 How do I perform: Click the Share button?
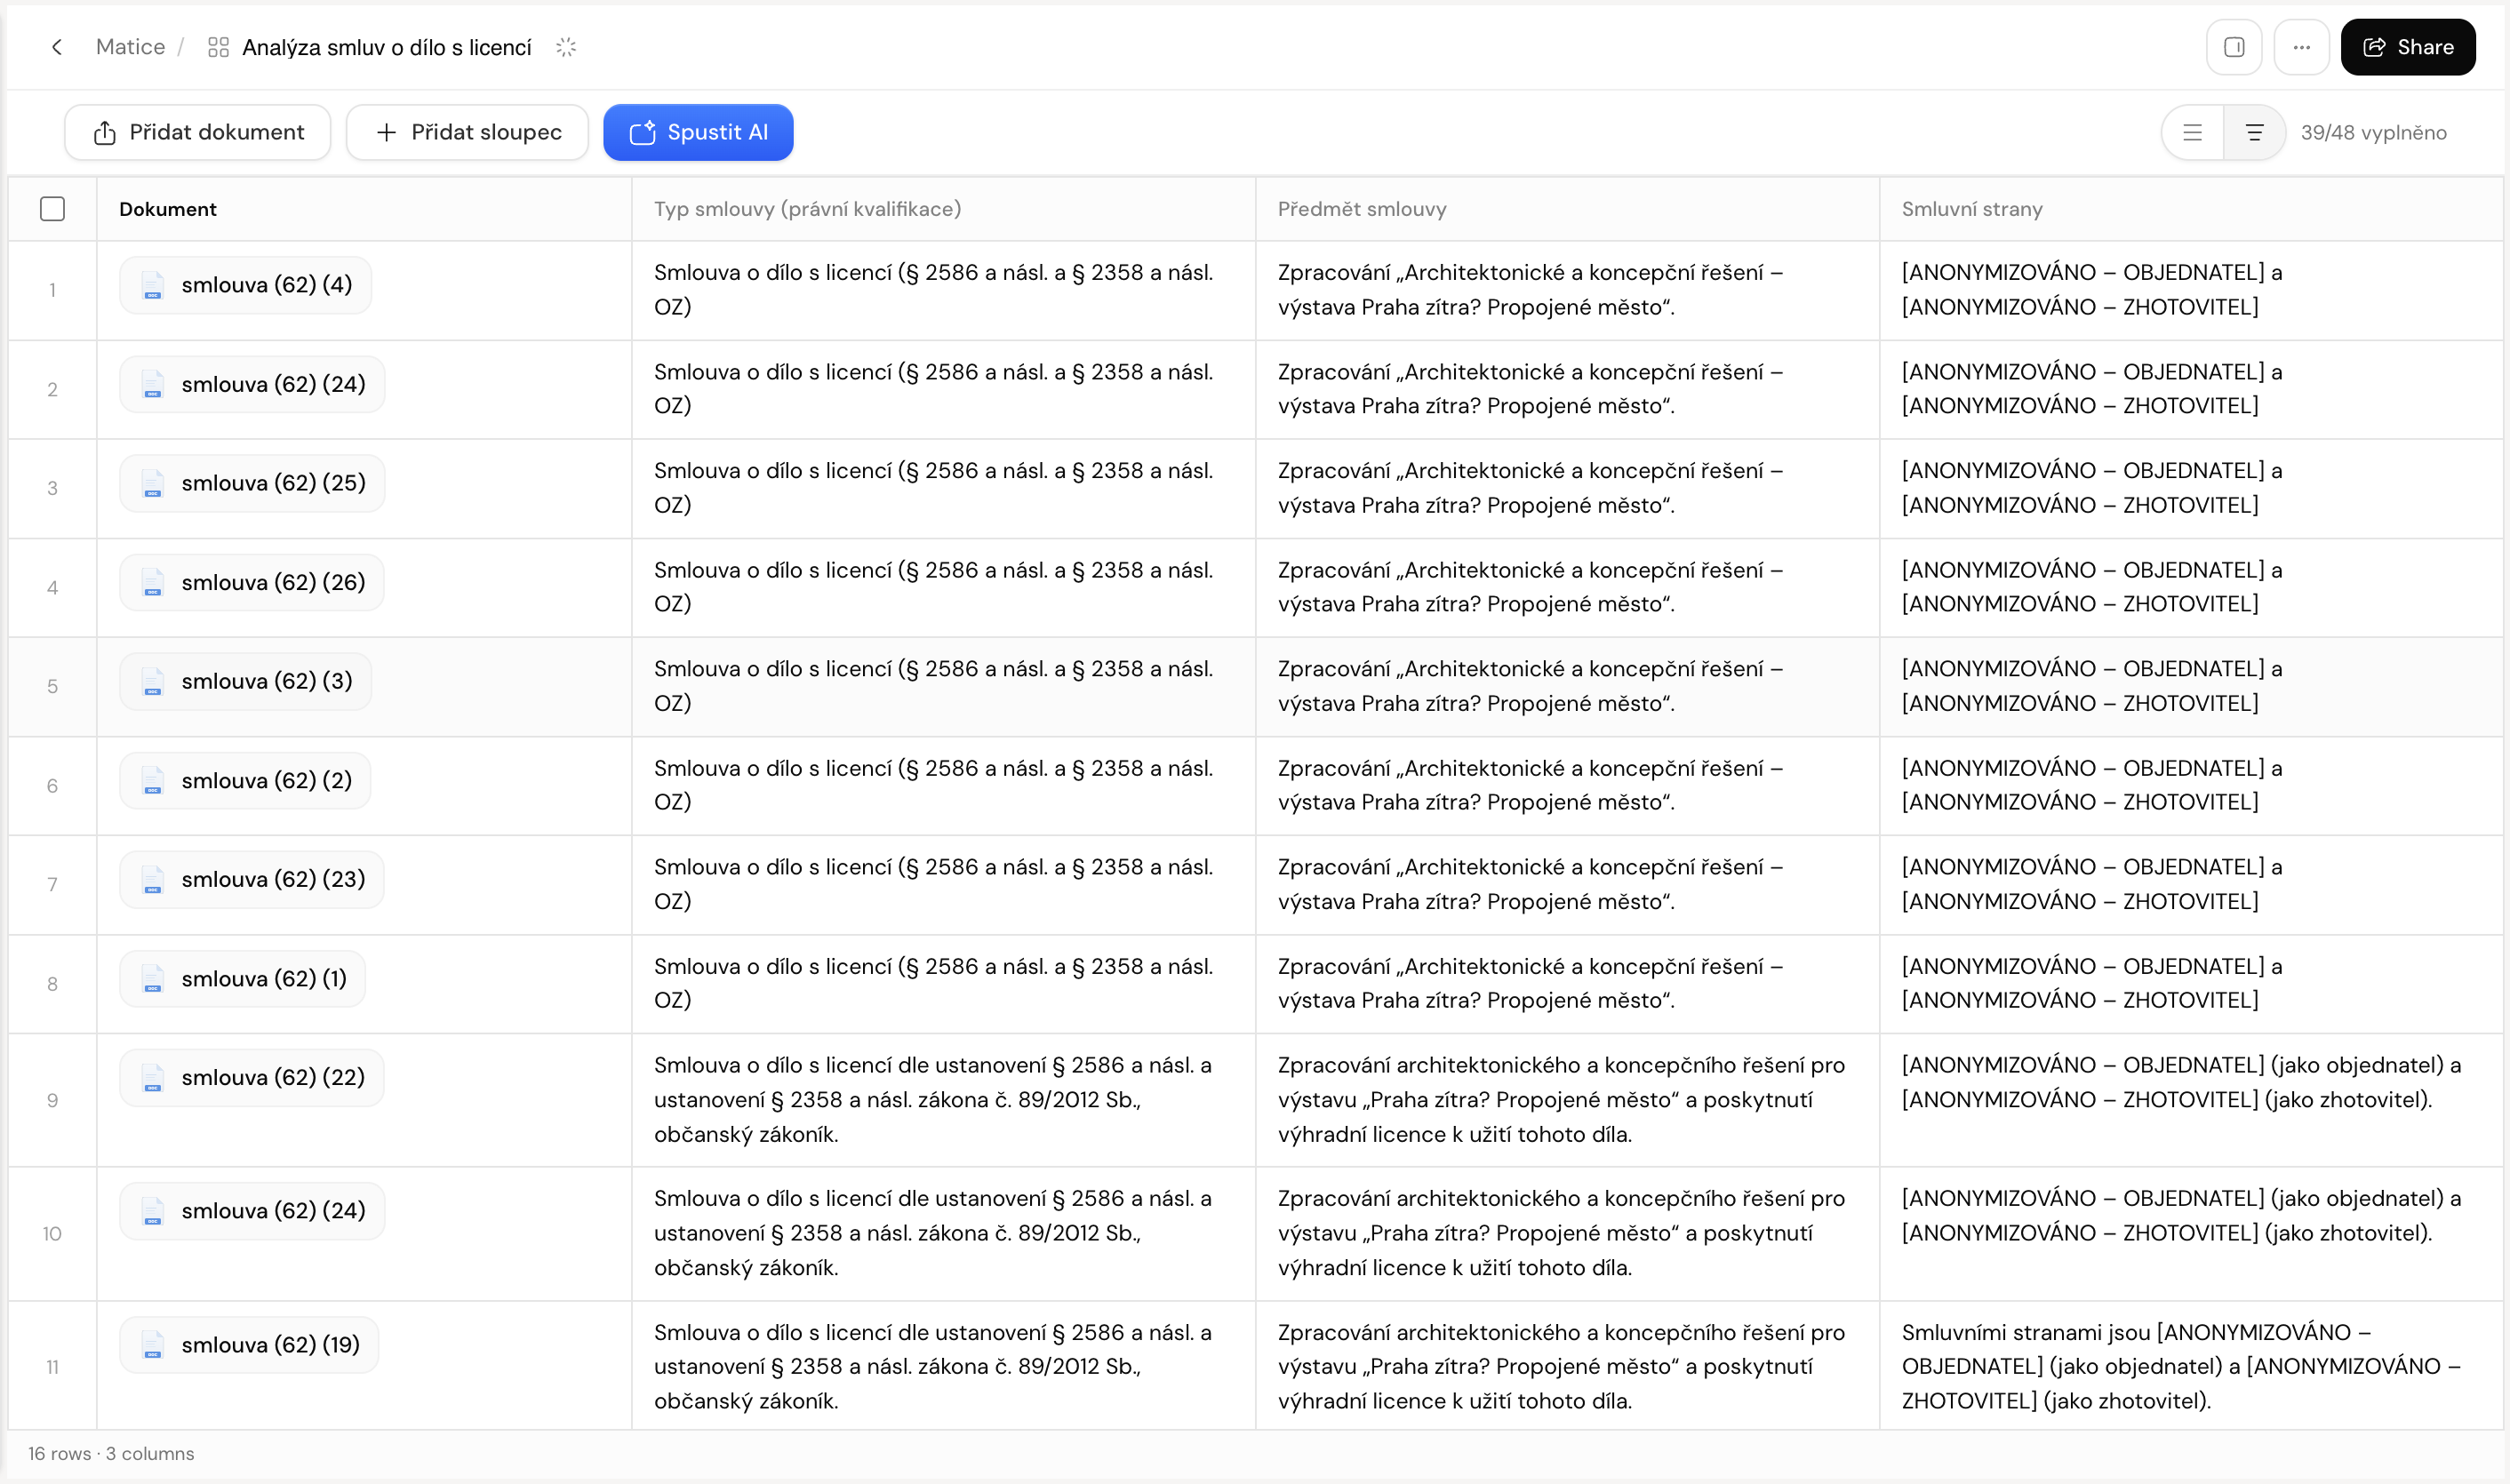2408,47
